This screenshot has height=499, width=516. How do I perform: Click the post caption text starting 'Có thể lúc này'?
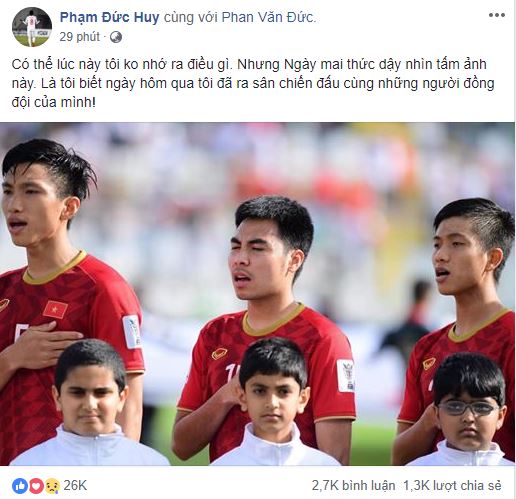[253, 83]
